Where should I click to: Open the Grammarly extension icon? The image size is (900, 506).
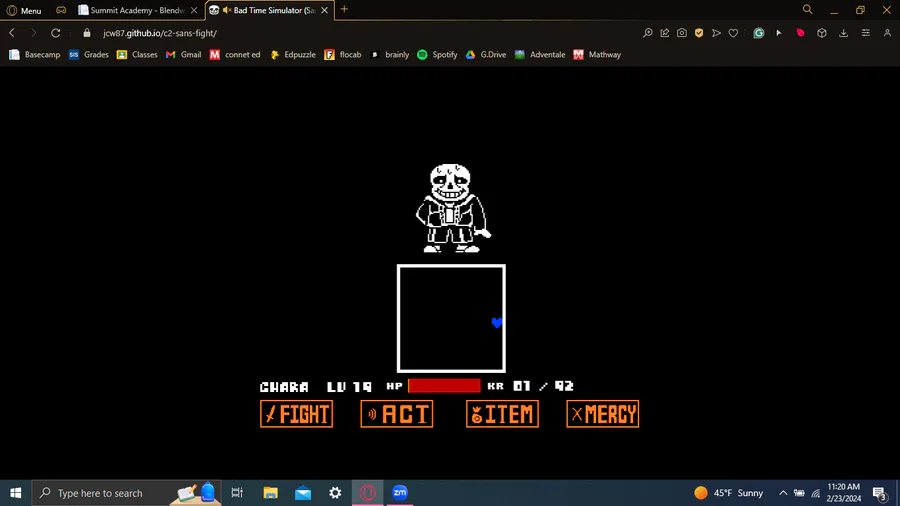point(759,33)
